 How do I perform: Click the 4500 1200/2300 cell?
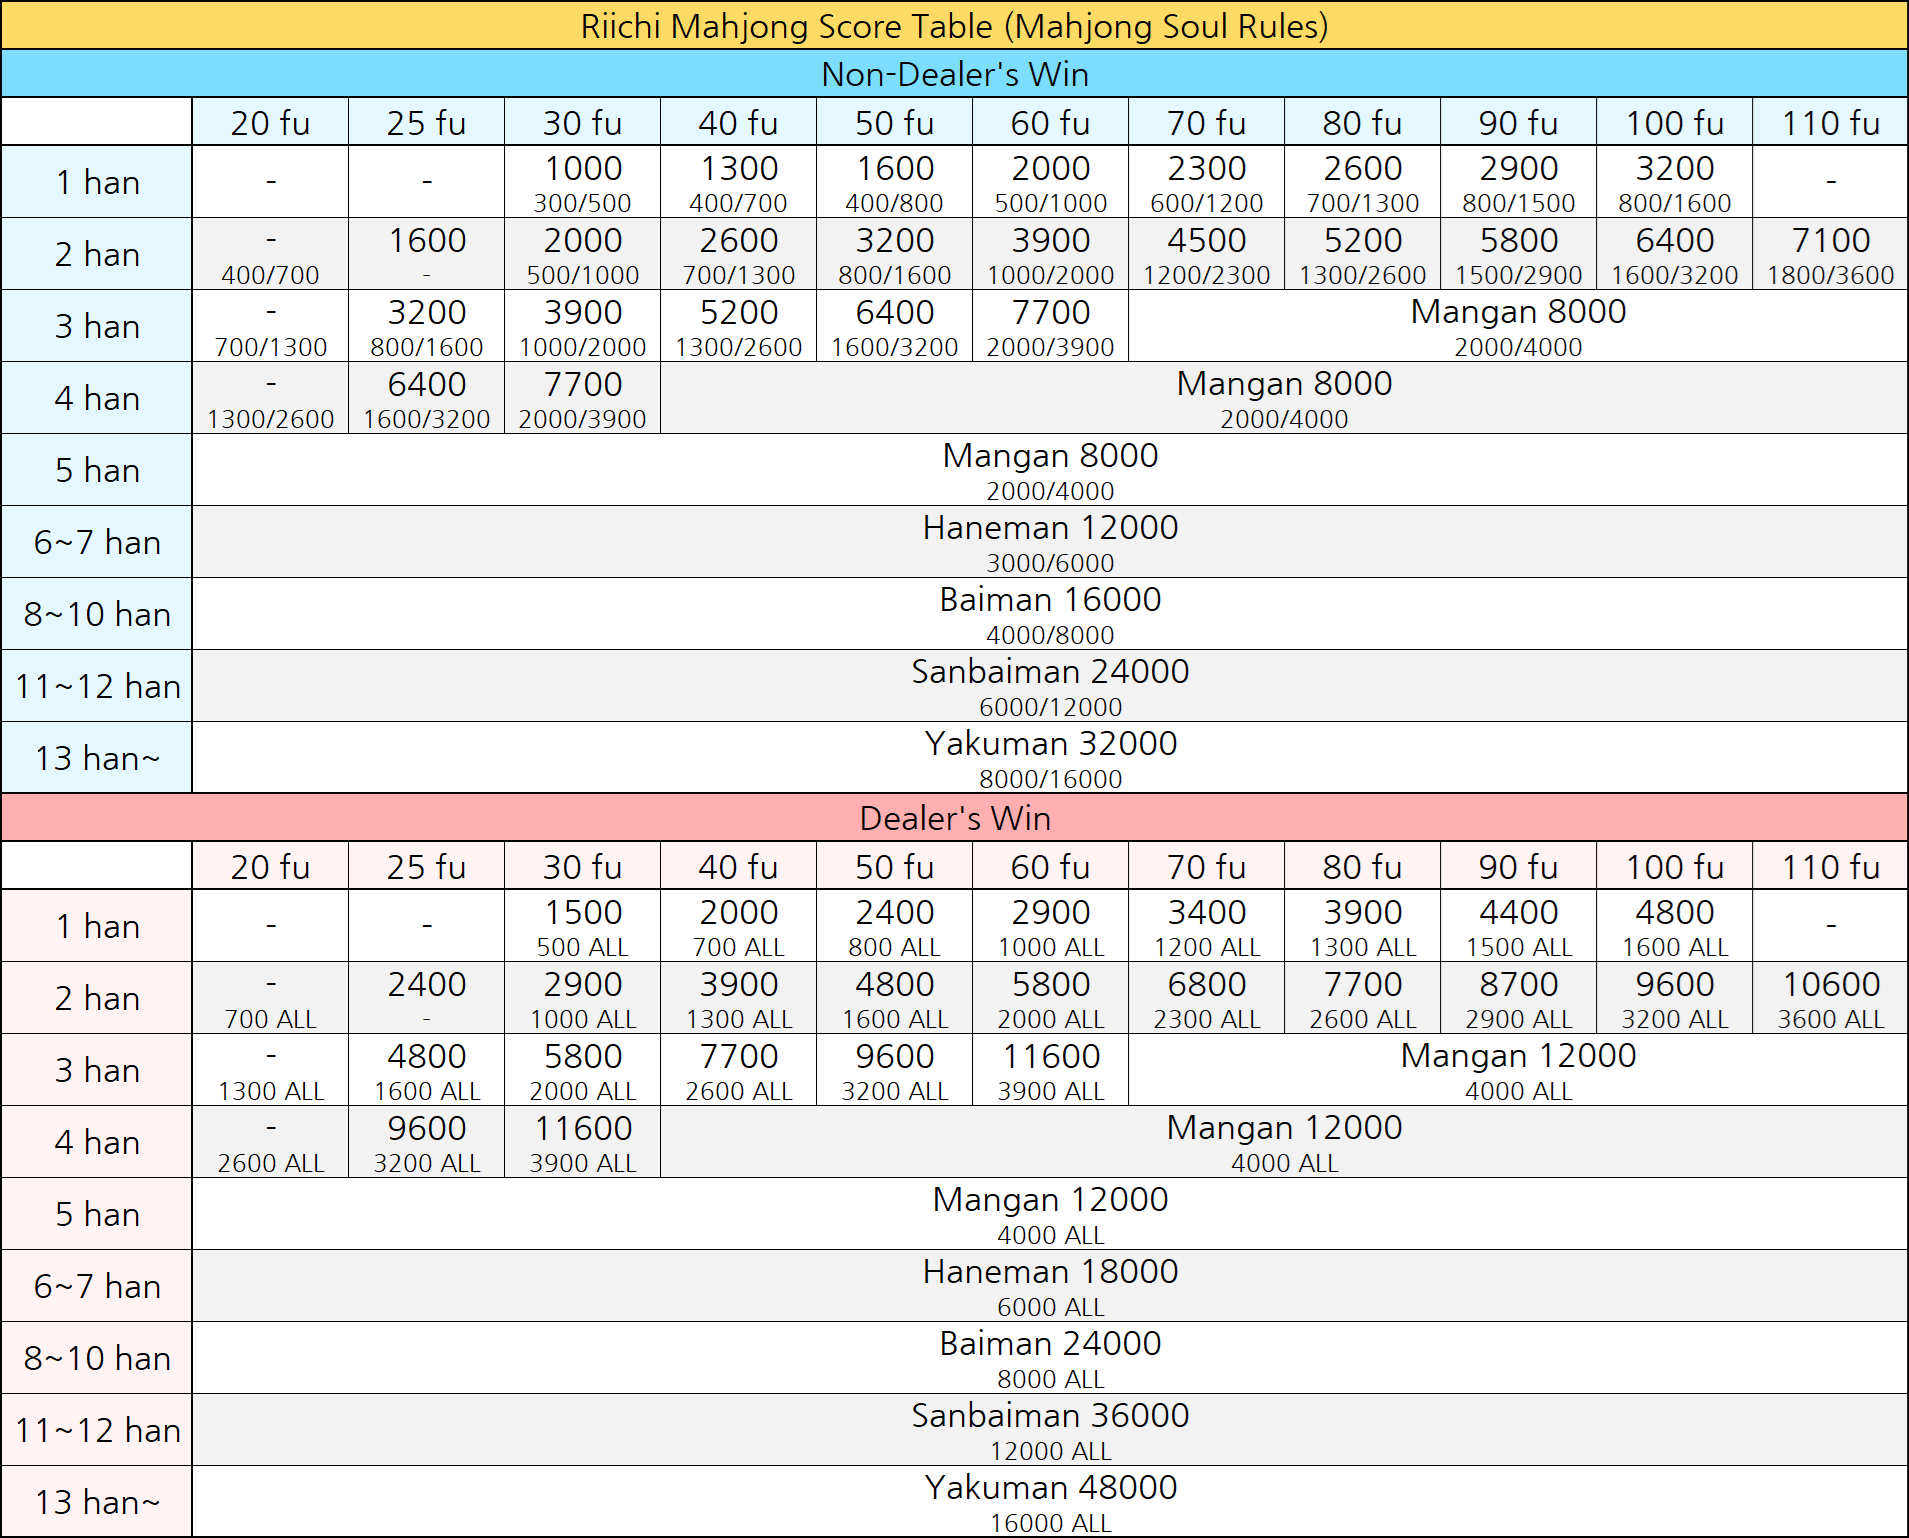tap(1206, 254)
